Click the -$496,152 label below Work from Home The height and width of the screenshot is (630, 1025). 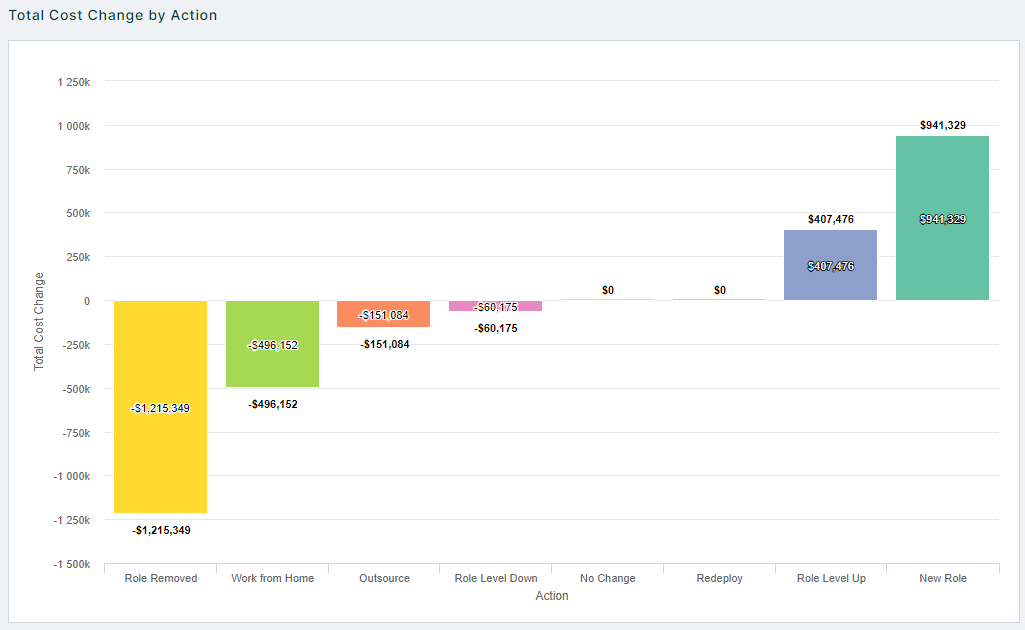[272, 405]
